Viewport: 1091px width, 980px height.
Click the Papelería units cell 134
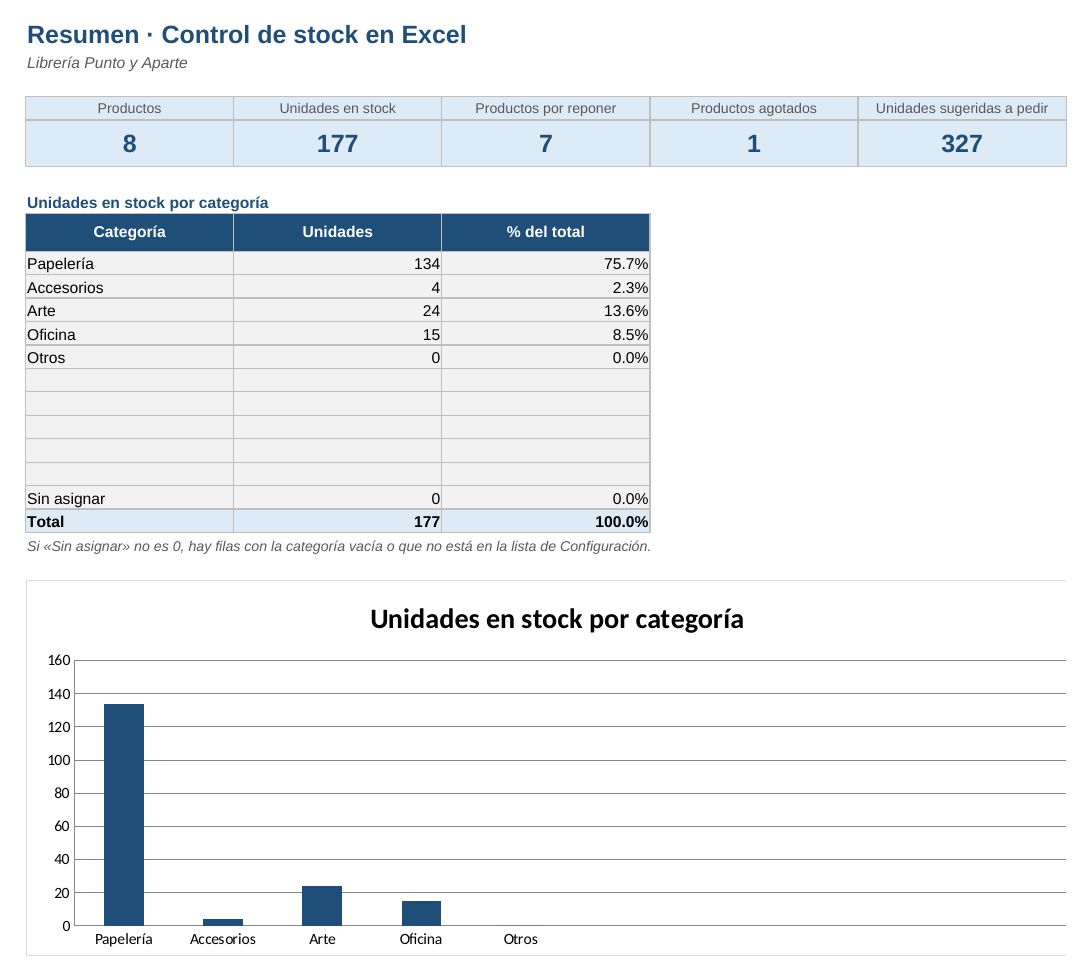pos(337,264)
